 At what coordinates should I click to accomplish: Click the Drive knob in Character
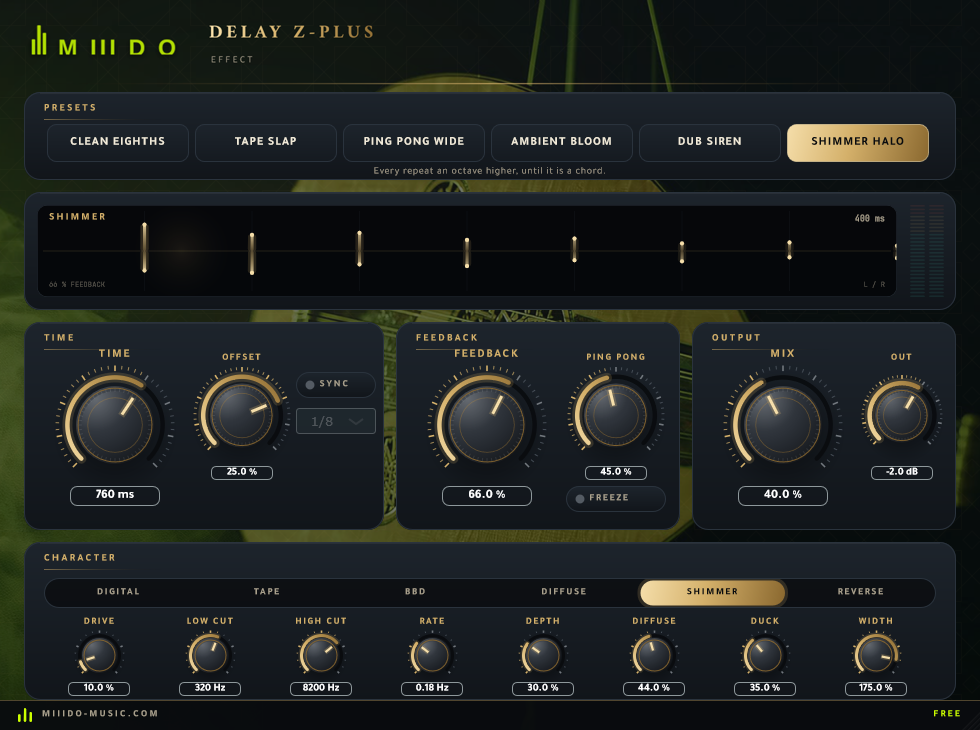[99, 655]
